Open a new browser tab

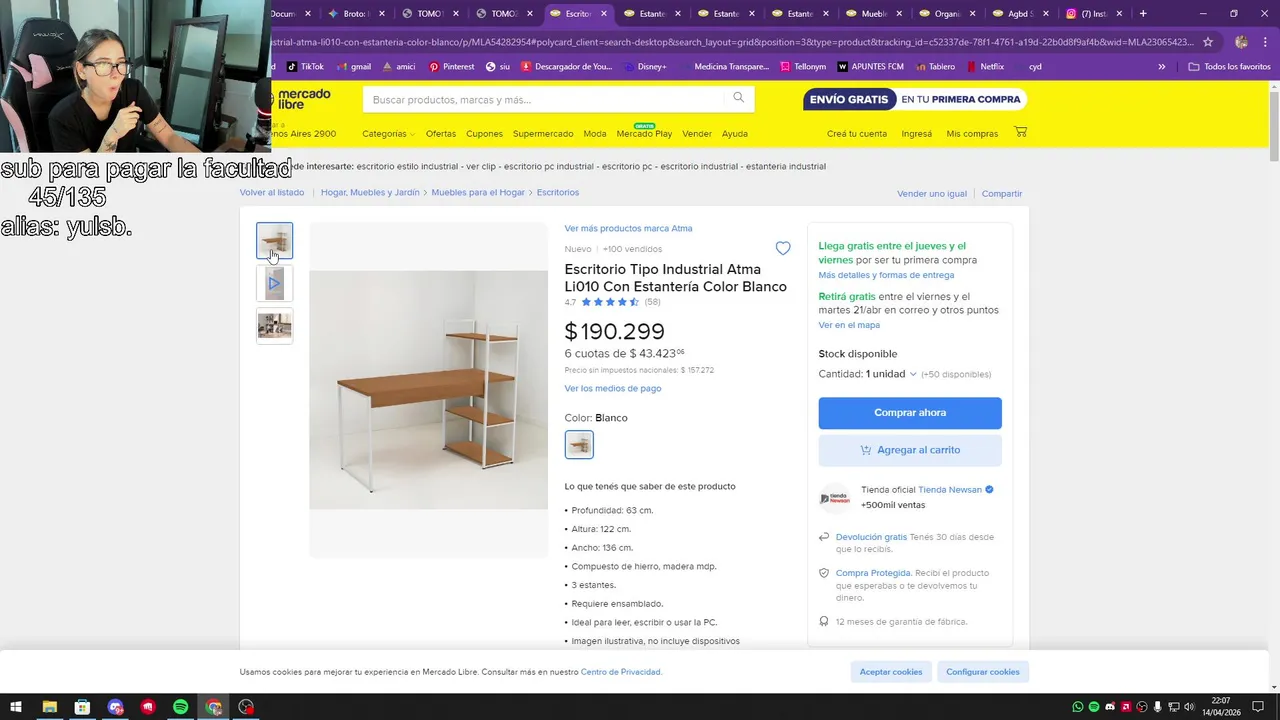tap(1143, 14)
